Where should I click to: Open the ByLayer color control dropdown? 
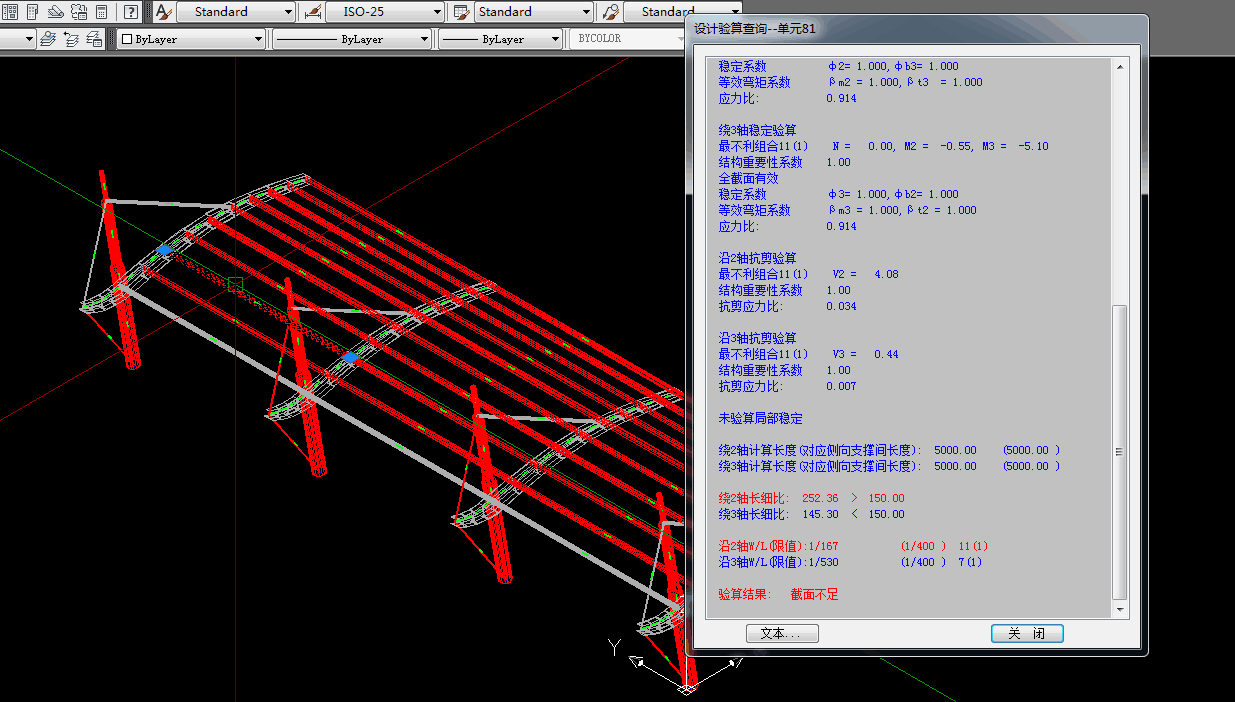(x=191, y=39)
